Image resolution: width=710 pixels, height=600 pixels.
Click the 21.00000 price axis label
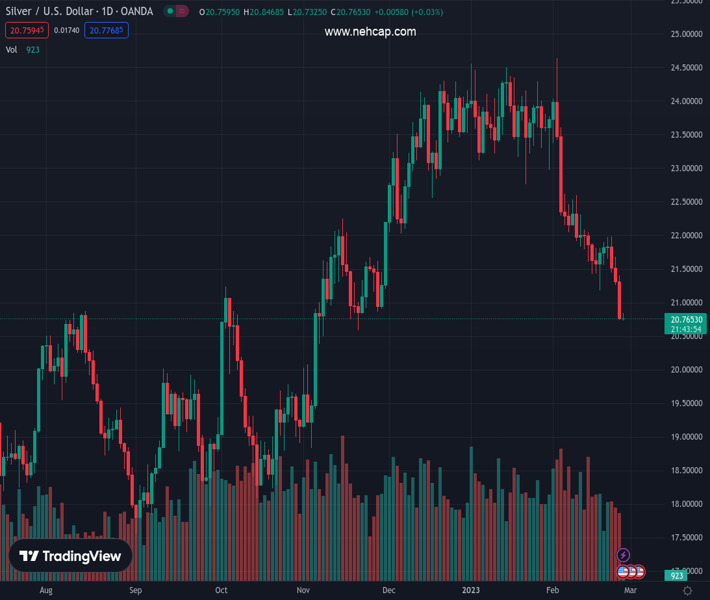pos(686,302)
